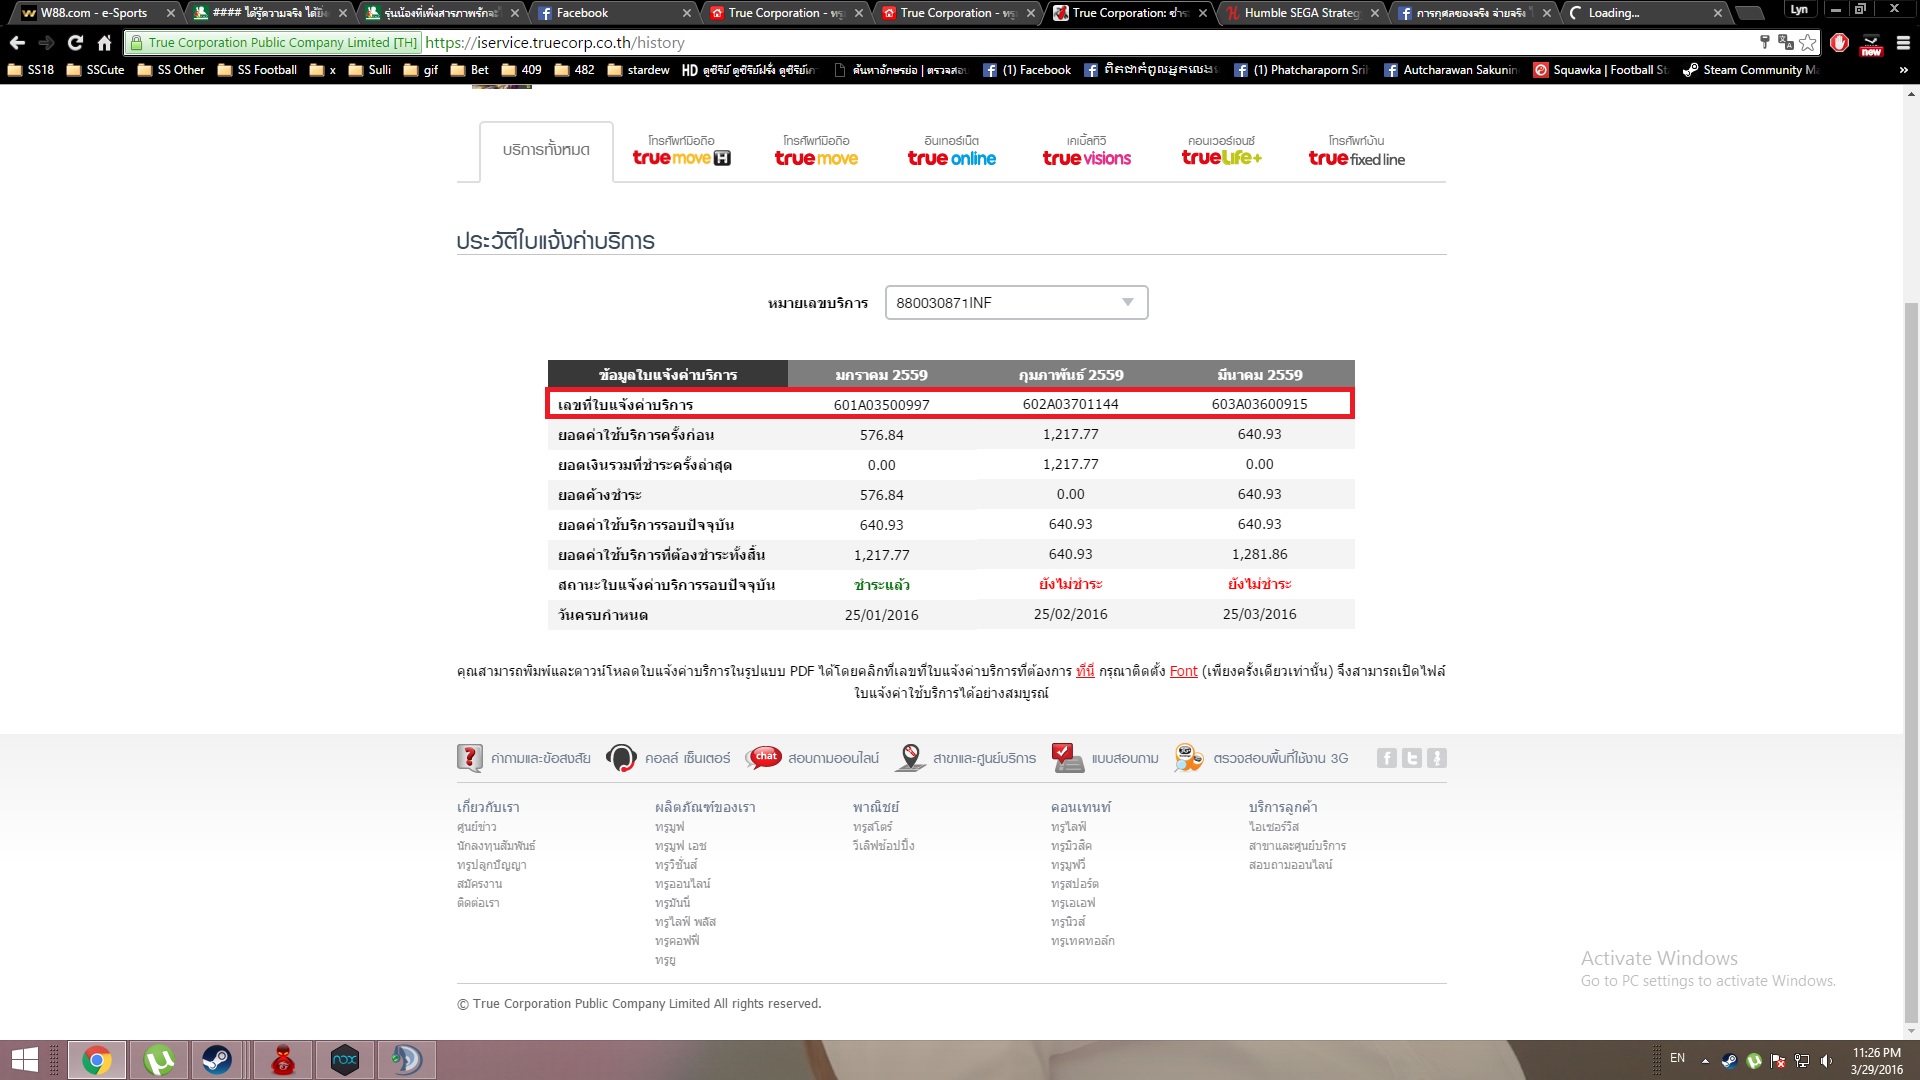Click the online chat bubble icon
This screenshot has height=1080, width=1920.
[x=764, y=758]
